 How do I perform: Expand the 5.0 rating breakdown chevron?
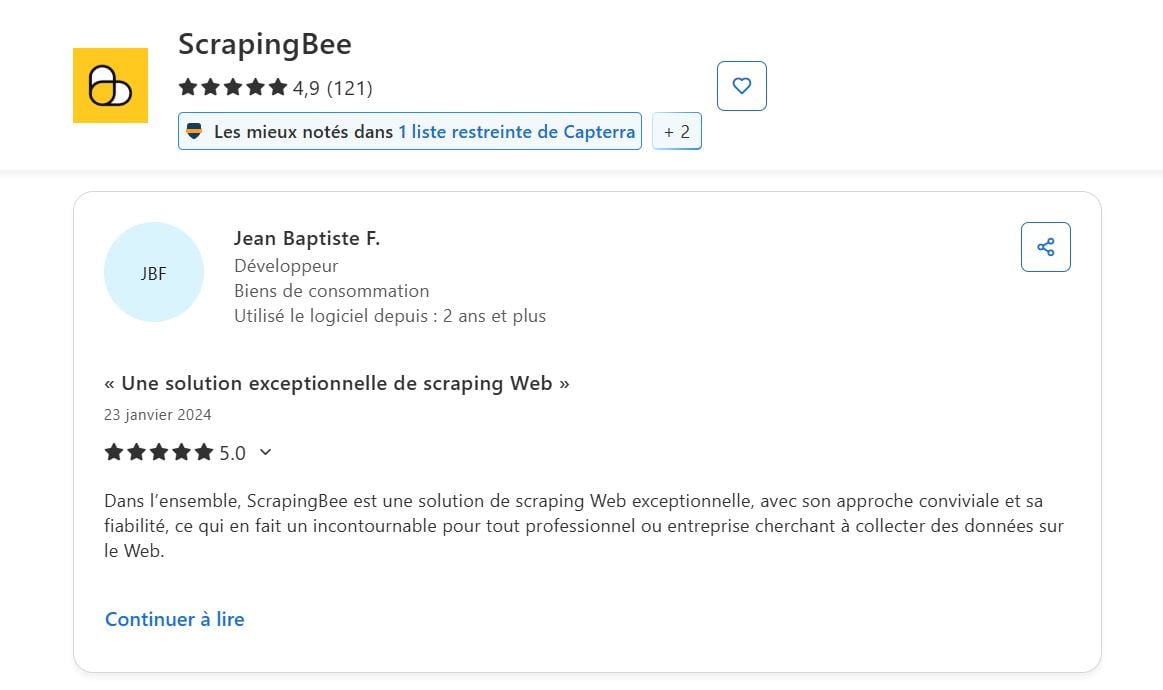(265, 452)
